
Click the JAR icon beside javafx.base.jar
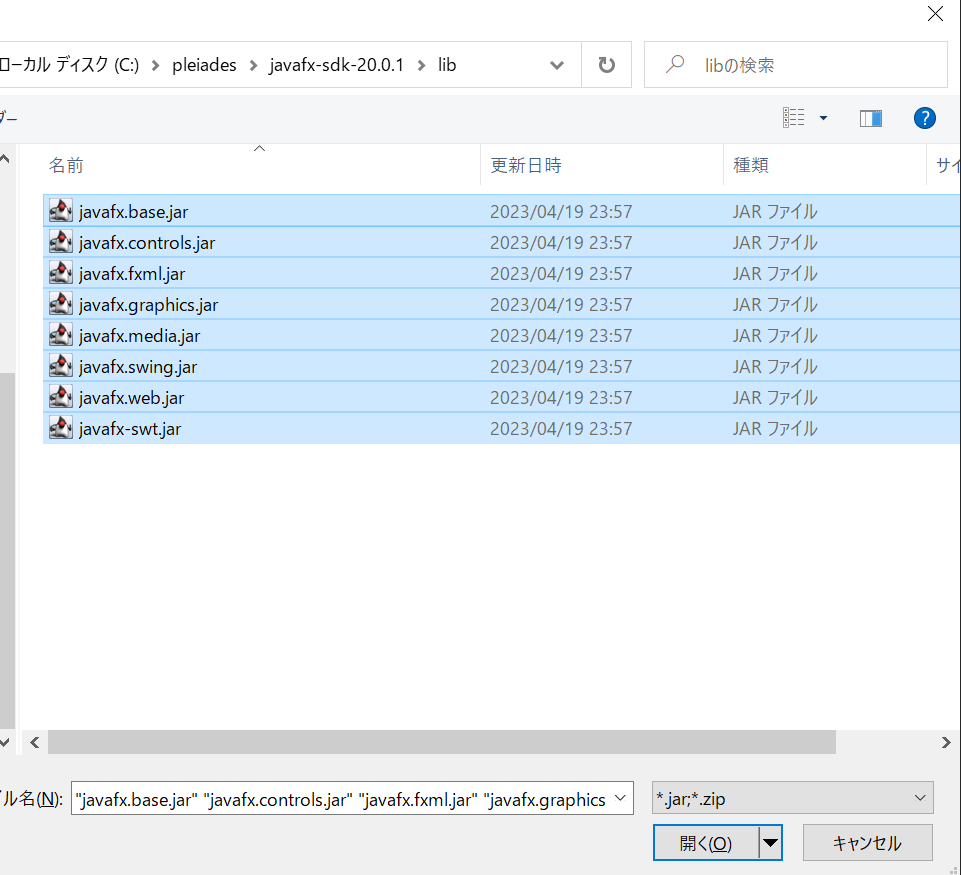[60, 211]
